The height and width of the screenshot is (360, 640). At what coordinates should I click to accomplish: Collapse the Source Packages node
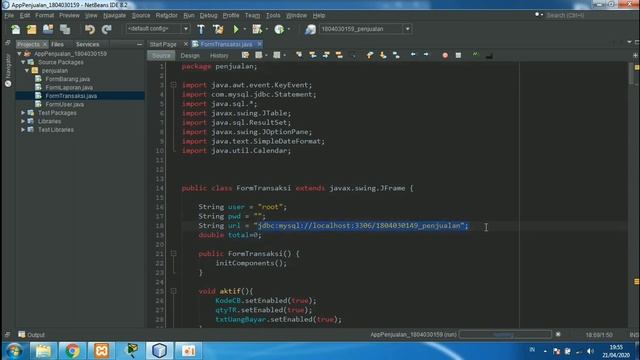pos(23,62)
